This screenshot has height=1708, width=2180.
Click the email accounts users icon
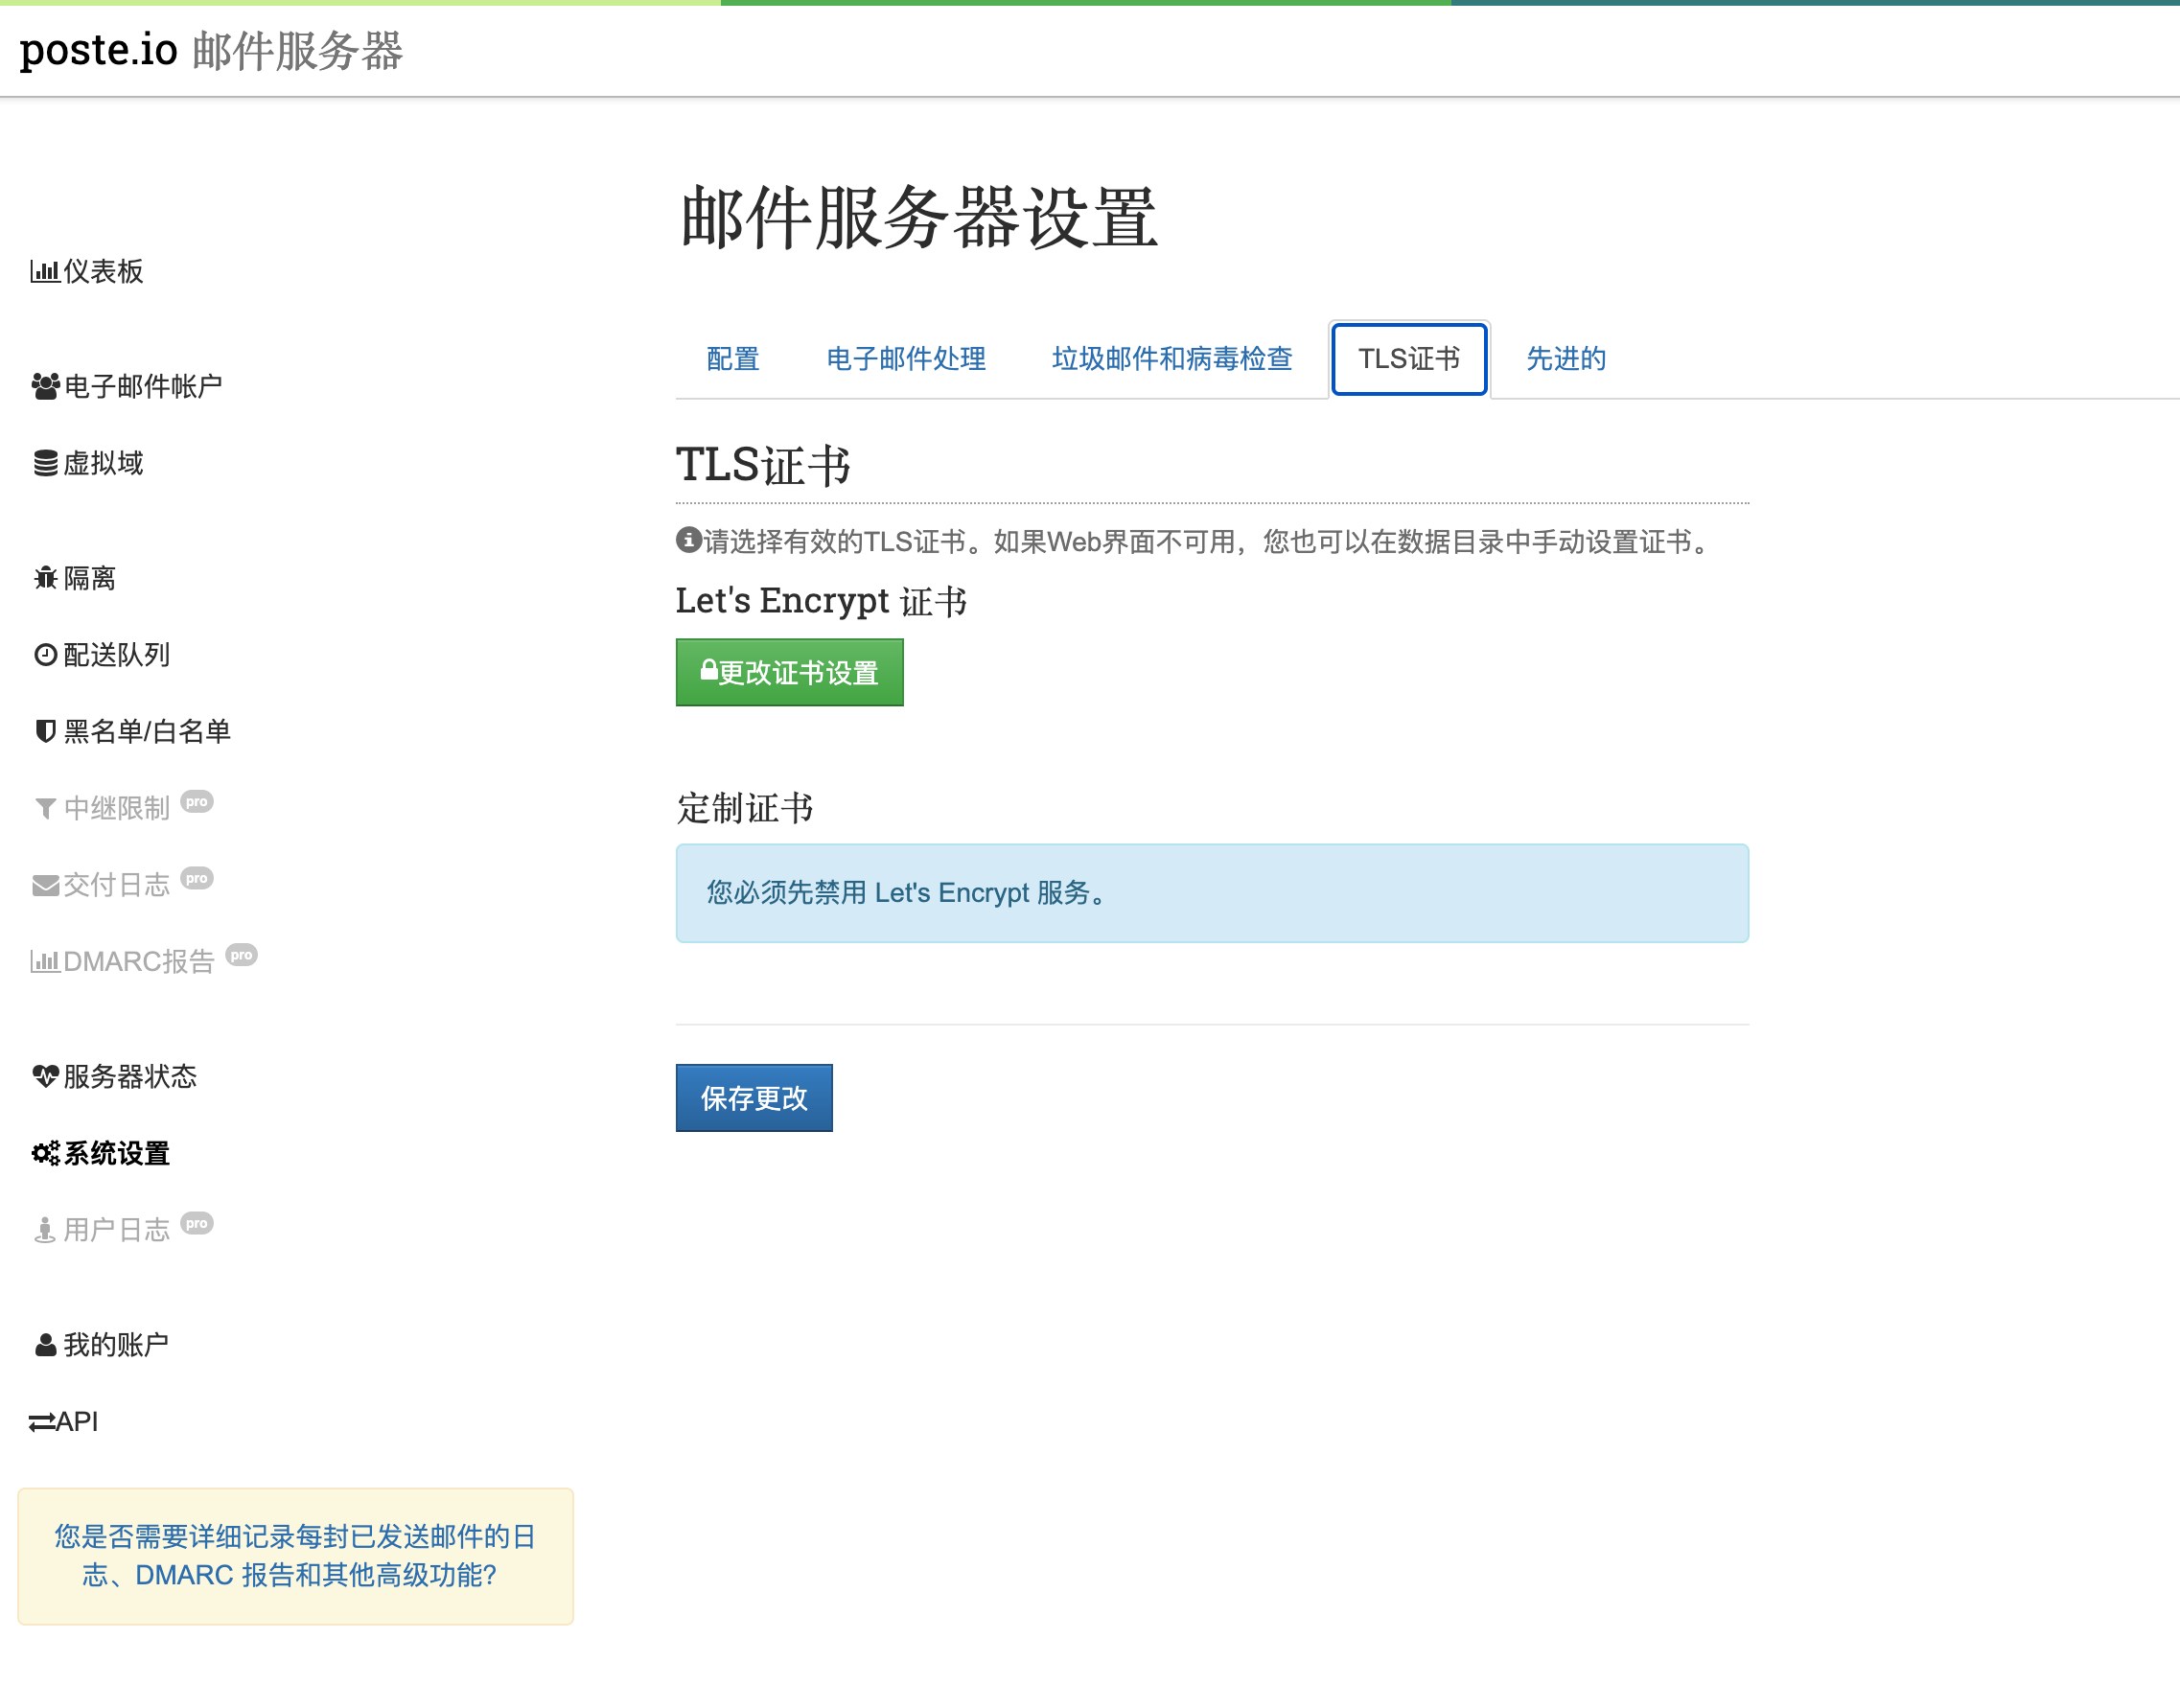pyautogui.click(x=45, y=387)
